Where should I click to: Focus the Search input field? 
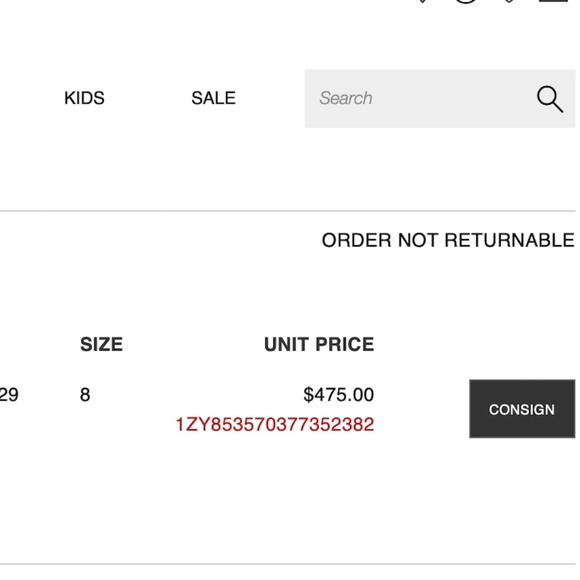click(x=440, y=99)
